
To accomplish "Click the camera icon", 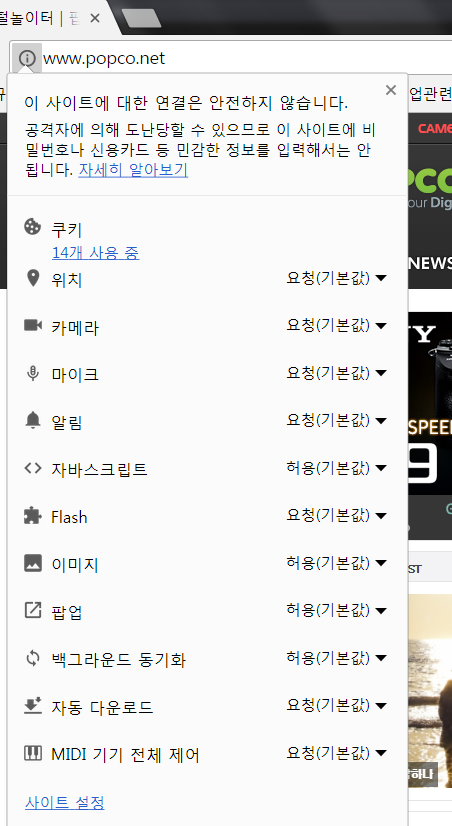I will (x=33, y=325).
